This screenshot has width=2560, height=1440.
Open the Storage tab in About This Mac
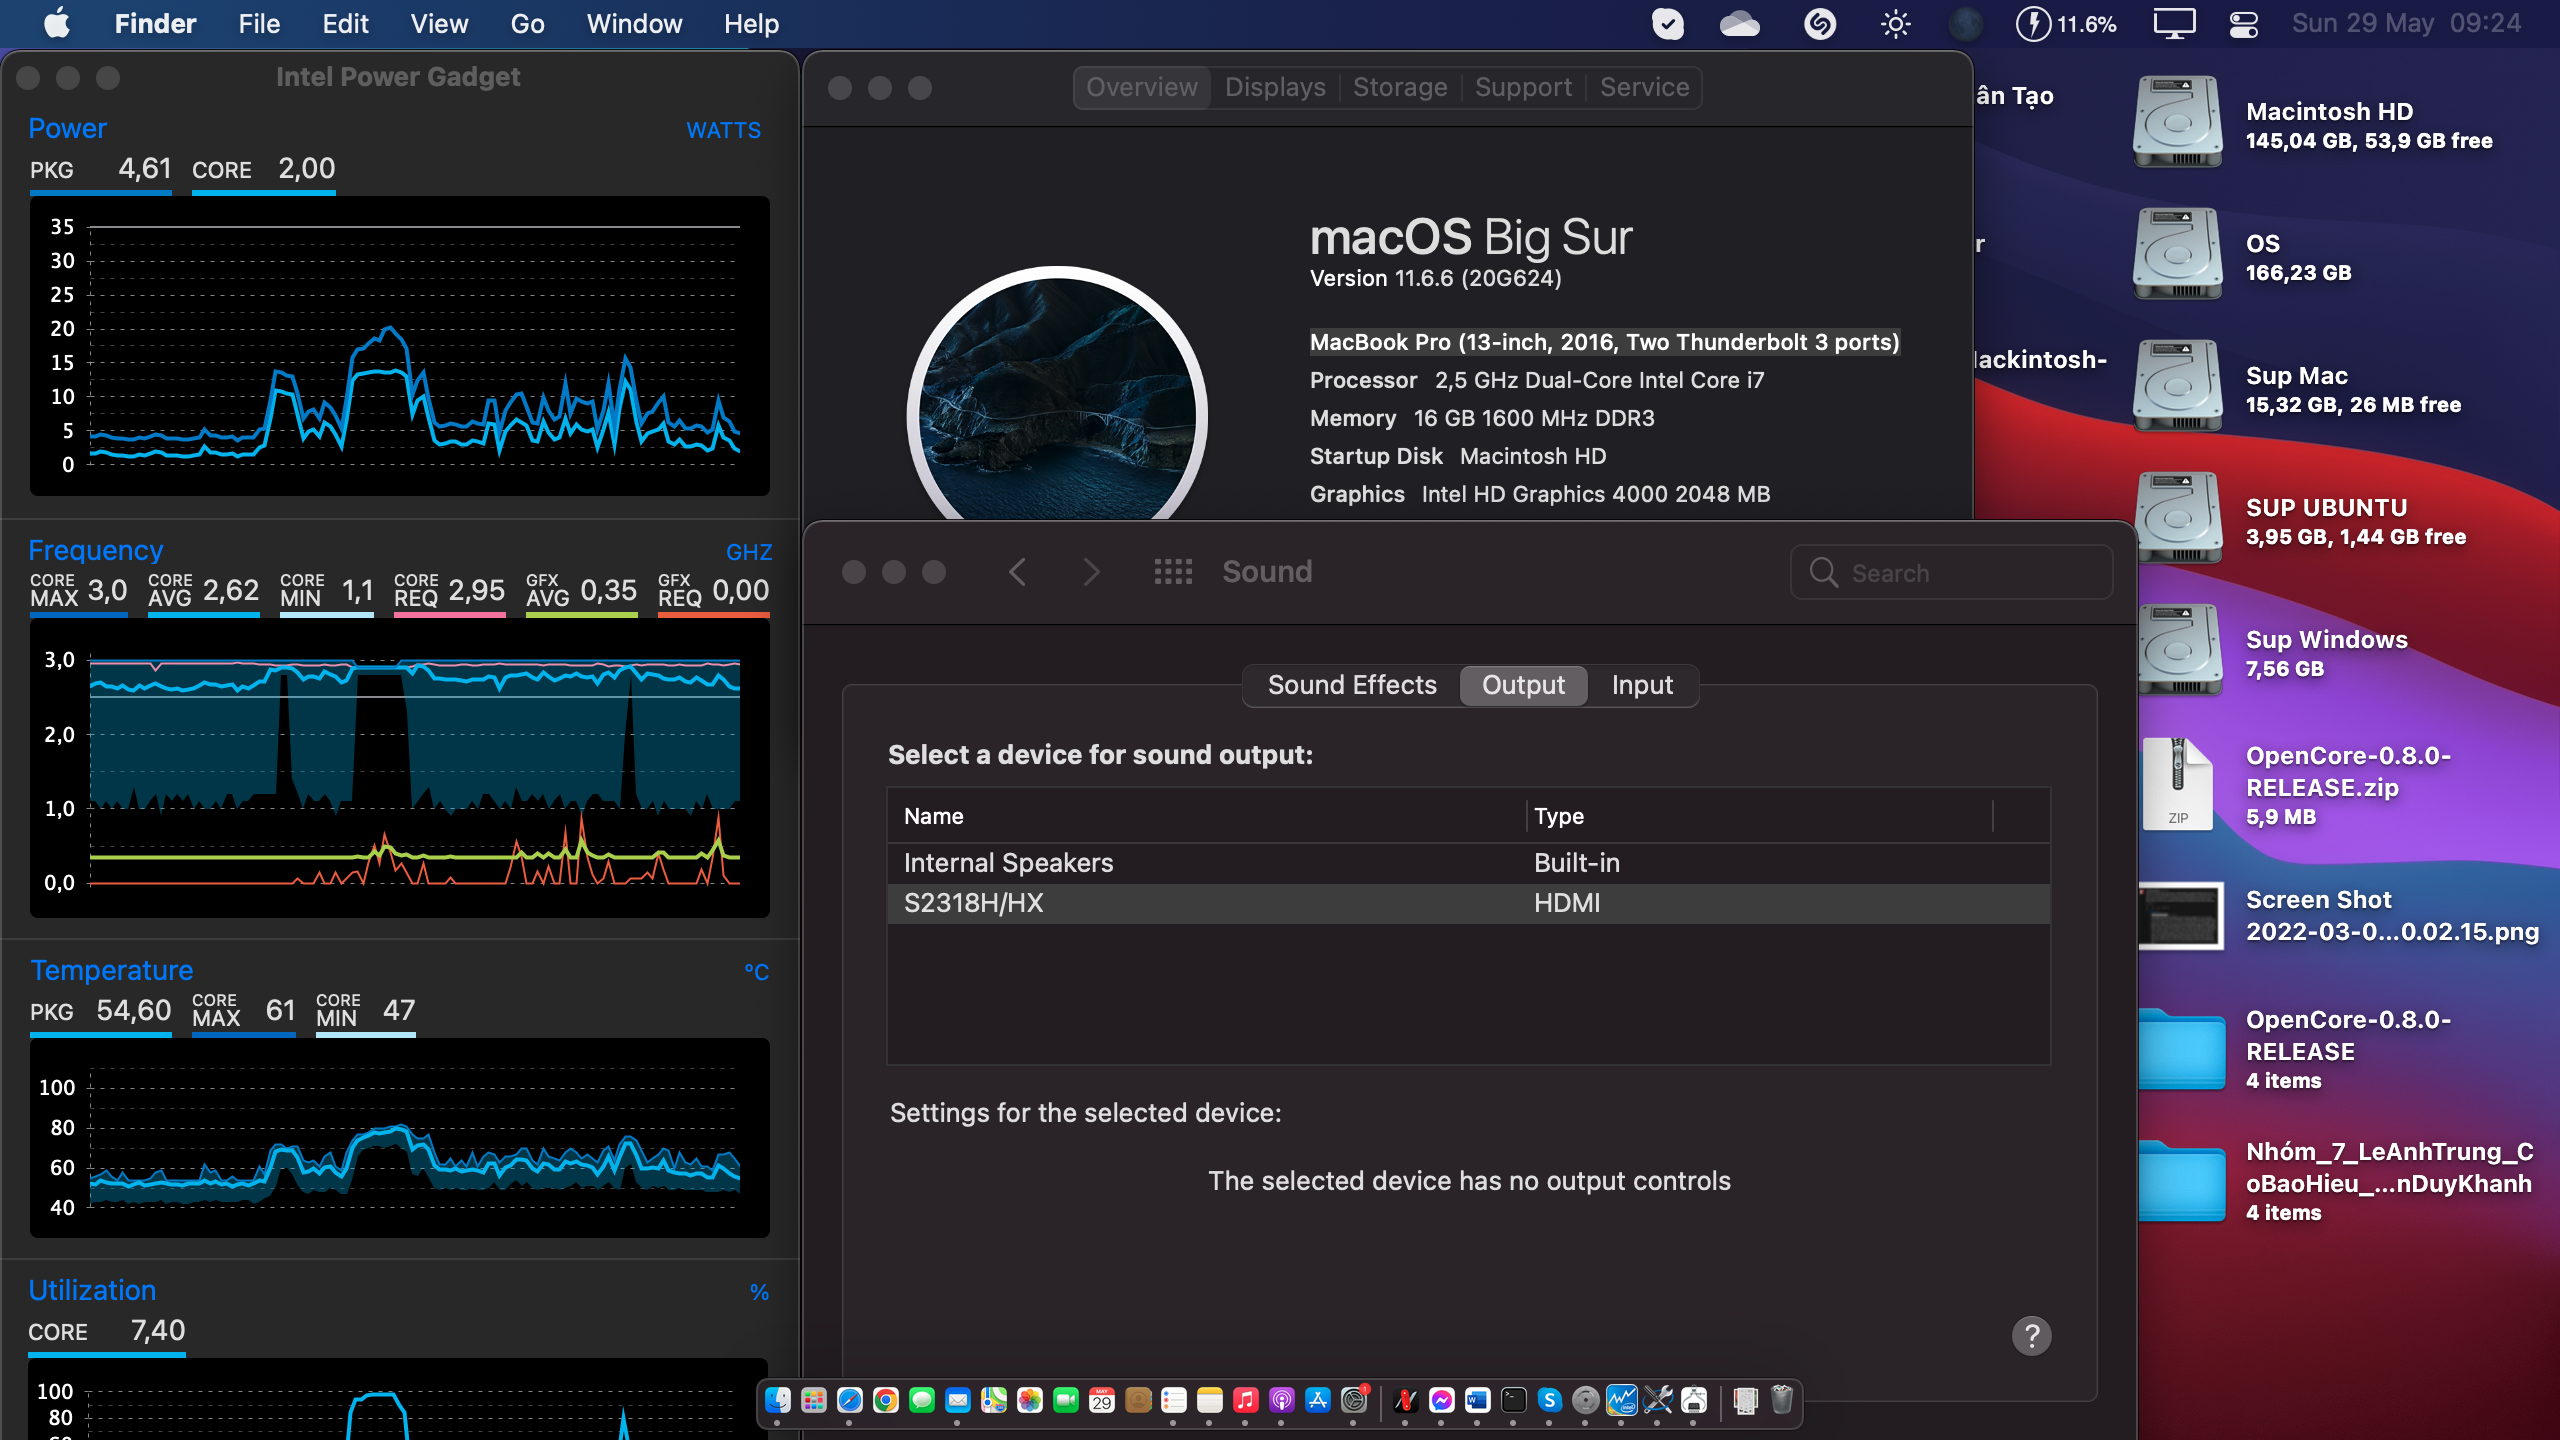1399,88
